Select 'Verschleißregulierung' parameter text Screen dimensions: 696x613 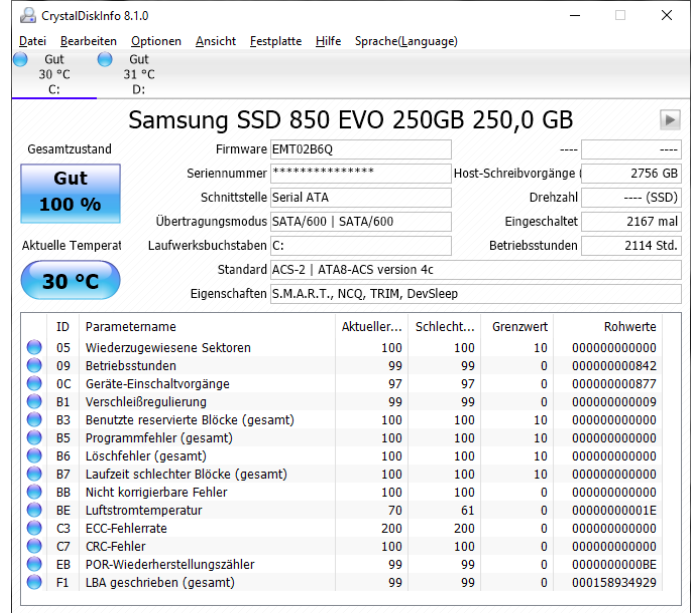click(146, 402)
